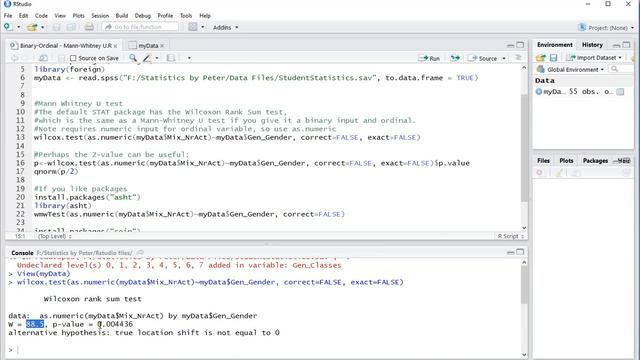This screenshot has height=360, width=640.
Task: Click the show in new window icon
Action: [43, 58]
